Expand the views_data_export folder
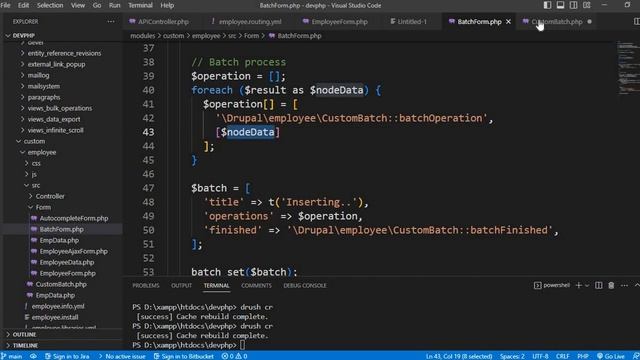Viewport: 640px width, 360px height. [54, 119]
